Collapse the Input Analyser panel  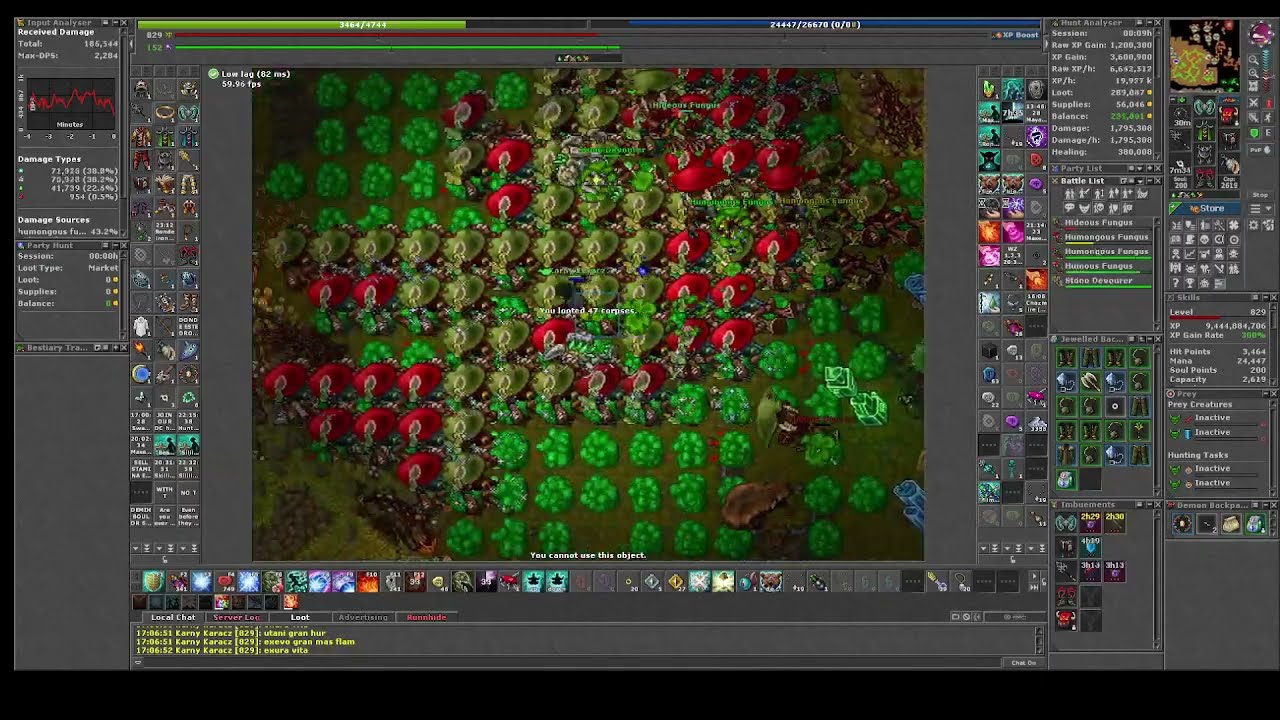click(x=115, y=23)
